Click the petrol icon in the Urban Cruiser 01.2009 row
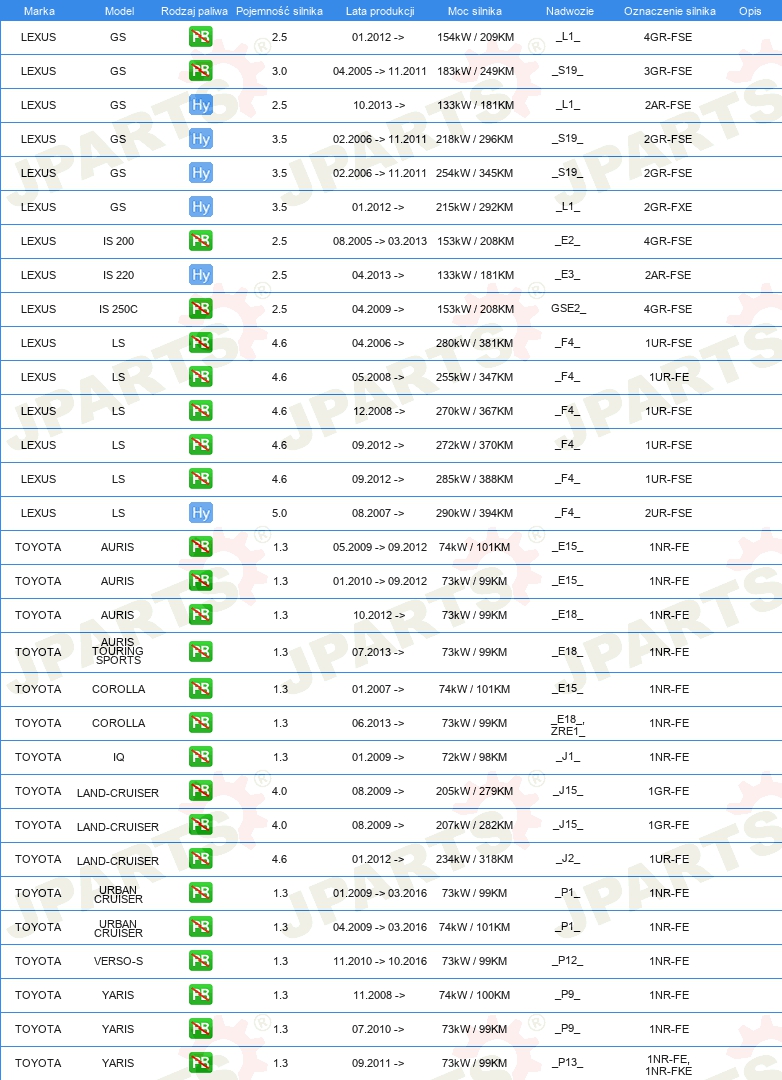Image resolution: width=782 pixels, height=1080 pixels. click(x=200, y=893)
